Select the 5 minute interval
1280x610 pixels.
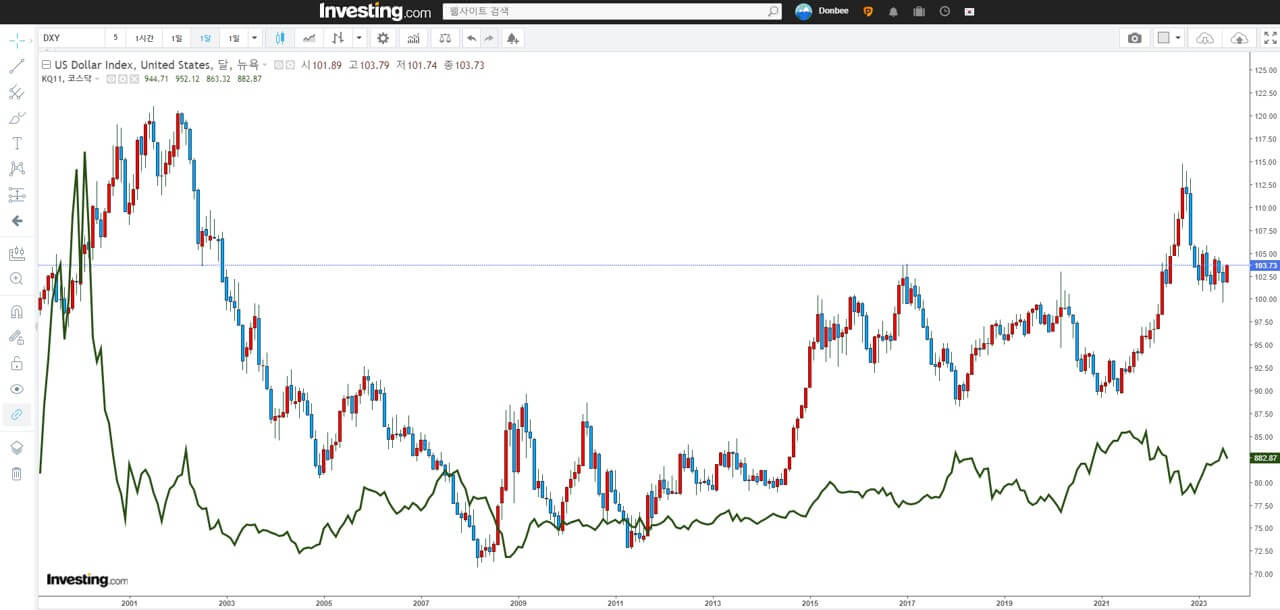(x=115, y=38)
